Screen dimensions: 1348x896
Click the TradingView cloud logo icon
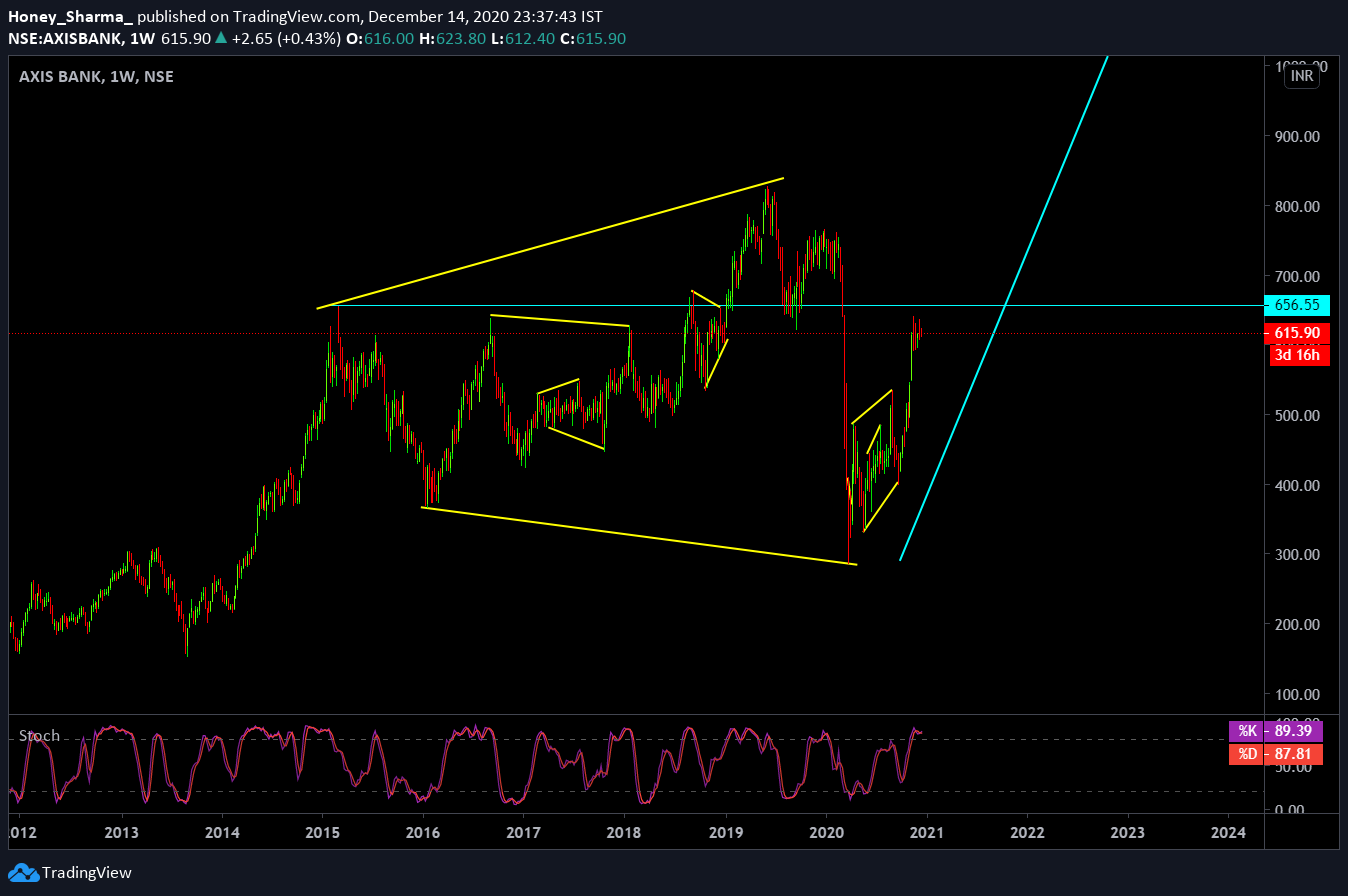click(x=22, y=873)
